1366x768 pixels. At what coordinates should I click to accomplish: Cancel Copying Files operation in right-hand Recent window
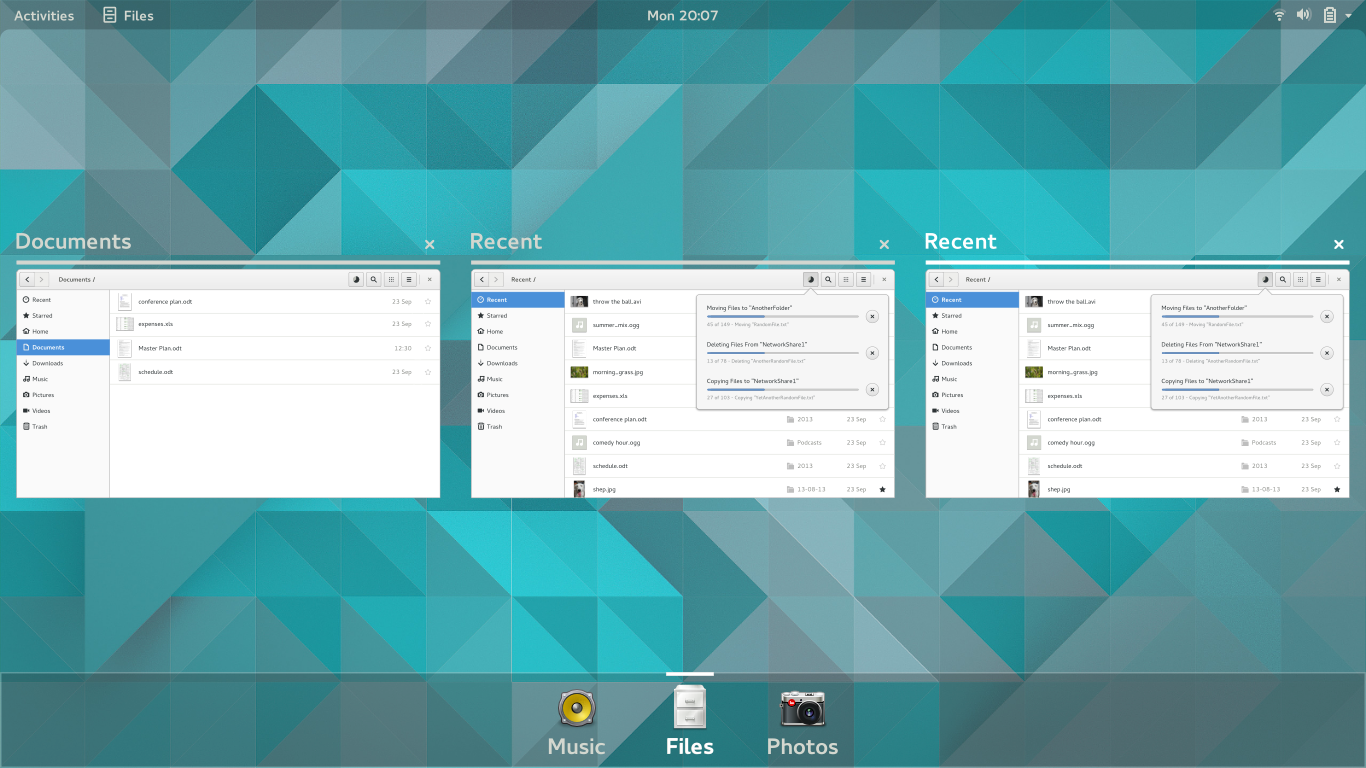(1327, 389)
